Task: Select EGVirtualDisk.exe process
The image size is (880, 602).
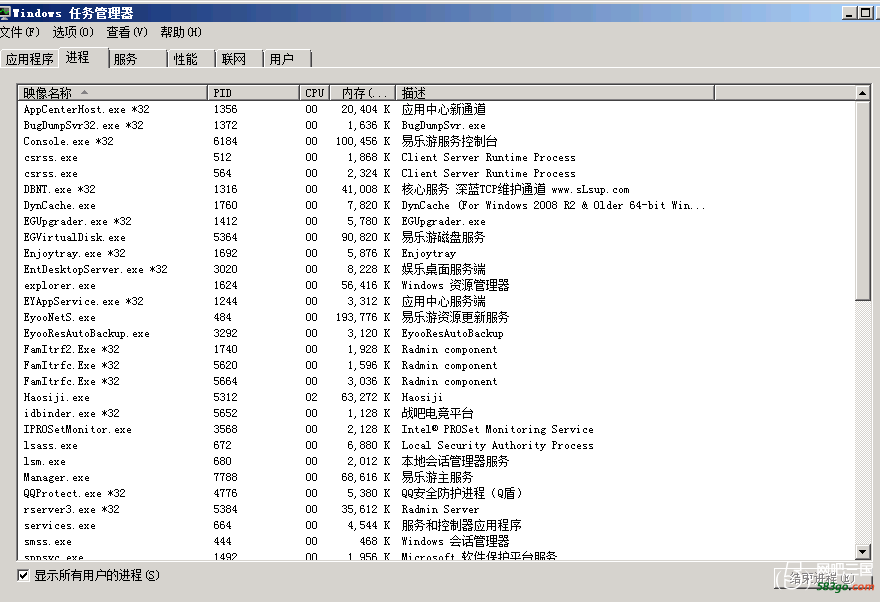Action: (437, 237)
